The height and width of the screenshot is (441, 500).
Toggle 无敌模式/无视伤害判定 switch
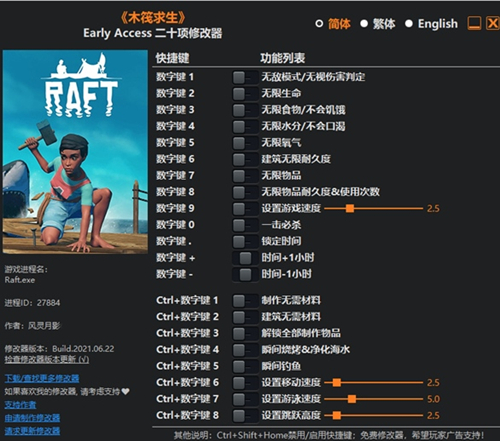[245, 77]
